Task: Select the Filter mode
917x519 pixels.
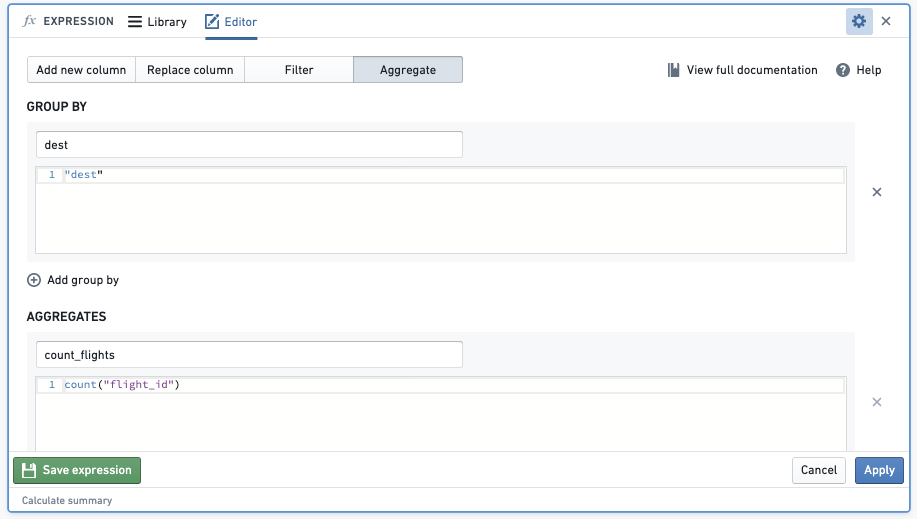Action: (x=299, y=70)
